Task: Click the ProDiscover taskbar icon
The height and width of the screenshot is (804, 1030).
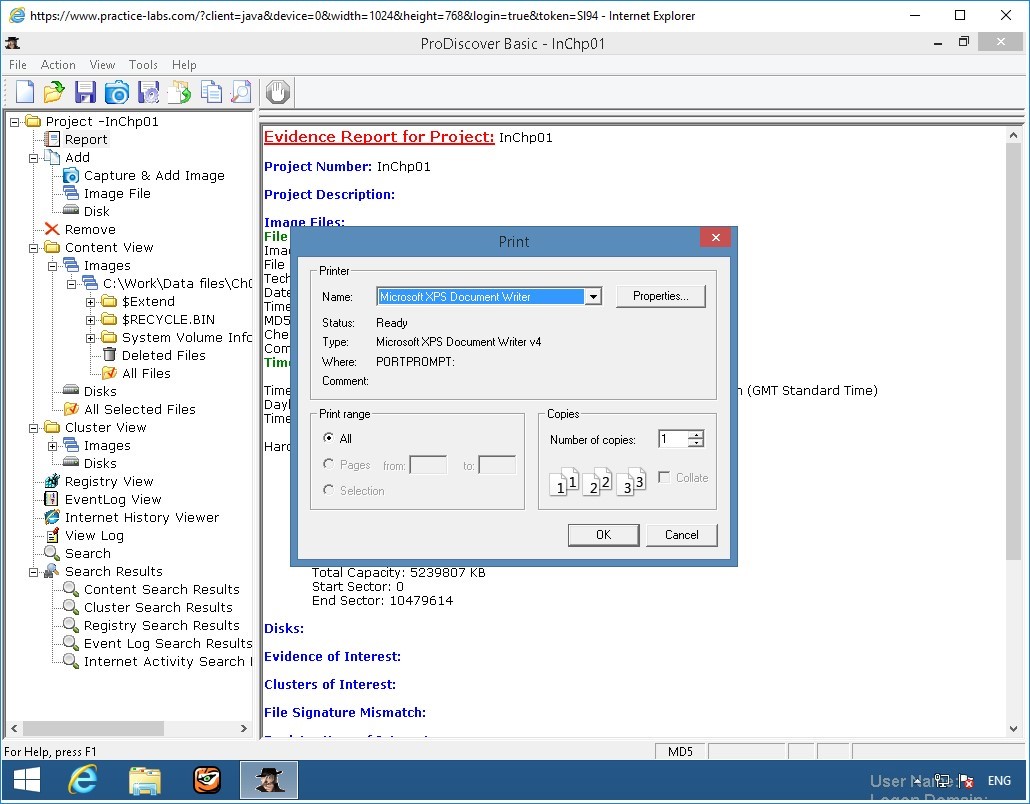Action: [x=269, y=780]
